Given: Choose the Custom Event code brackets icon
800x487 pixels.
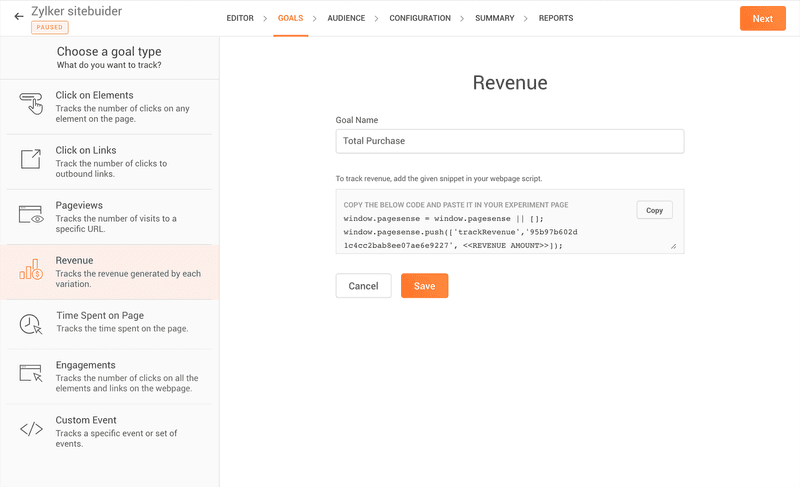Looking at the screenshot, I should 32,430.
